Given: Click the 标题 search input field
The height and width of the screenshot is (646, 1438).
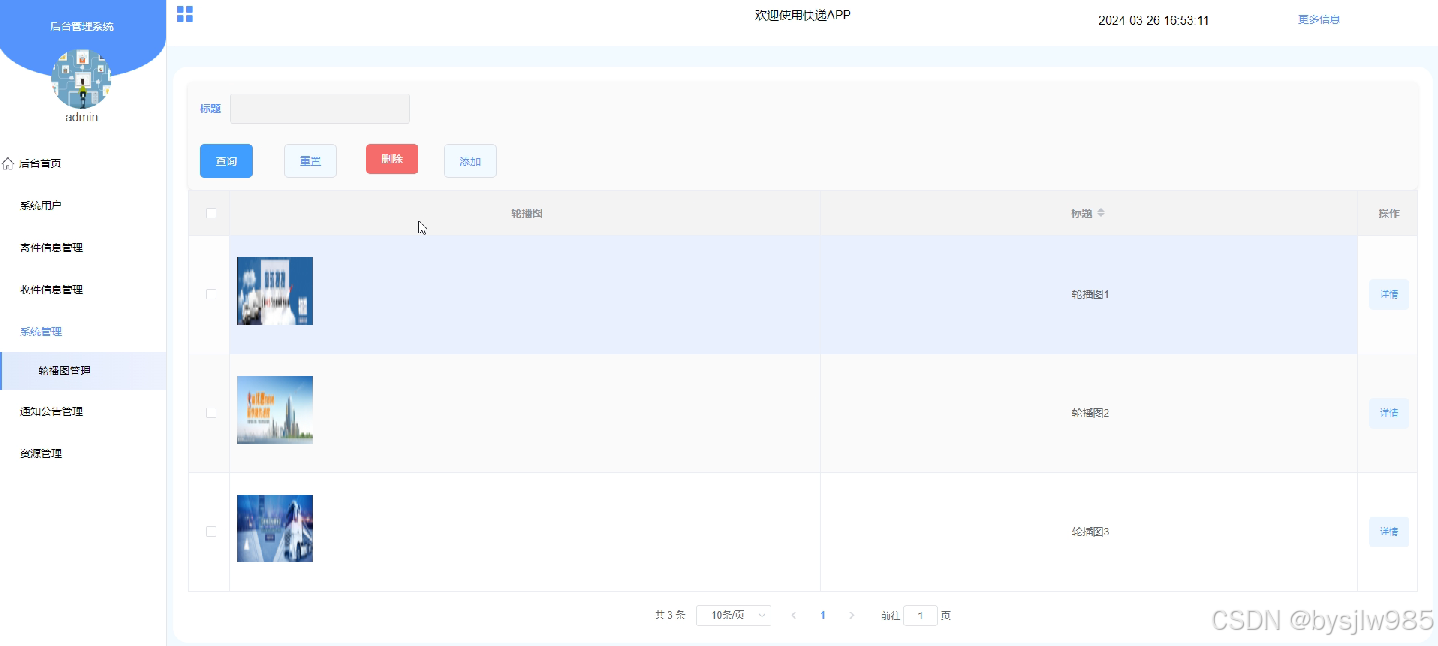Looking at the screenshot, I should click(x=320, y=109).
